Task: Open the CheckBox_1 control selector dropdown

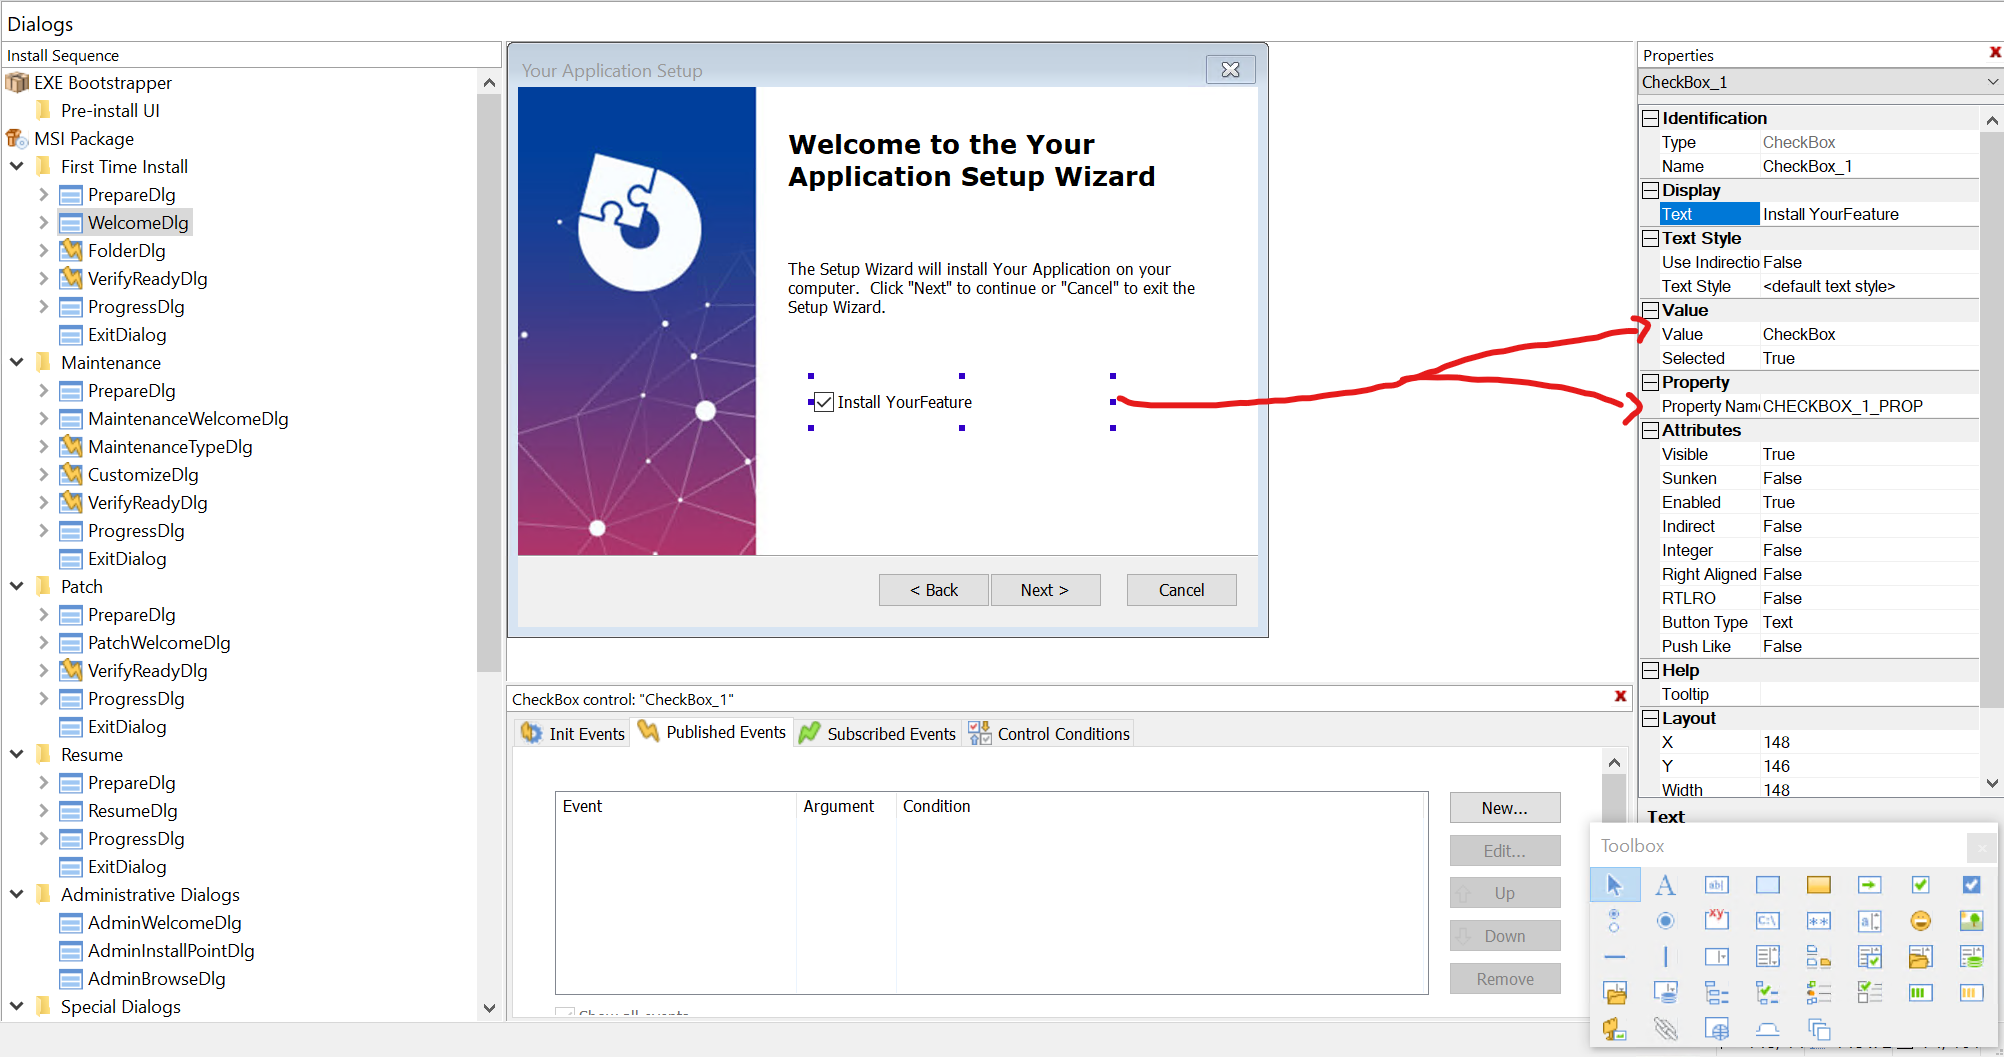Action: coord(1992,82)
